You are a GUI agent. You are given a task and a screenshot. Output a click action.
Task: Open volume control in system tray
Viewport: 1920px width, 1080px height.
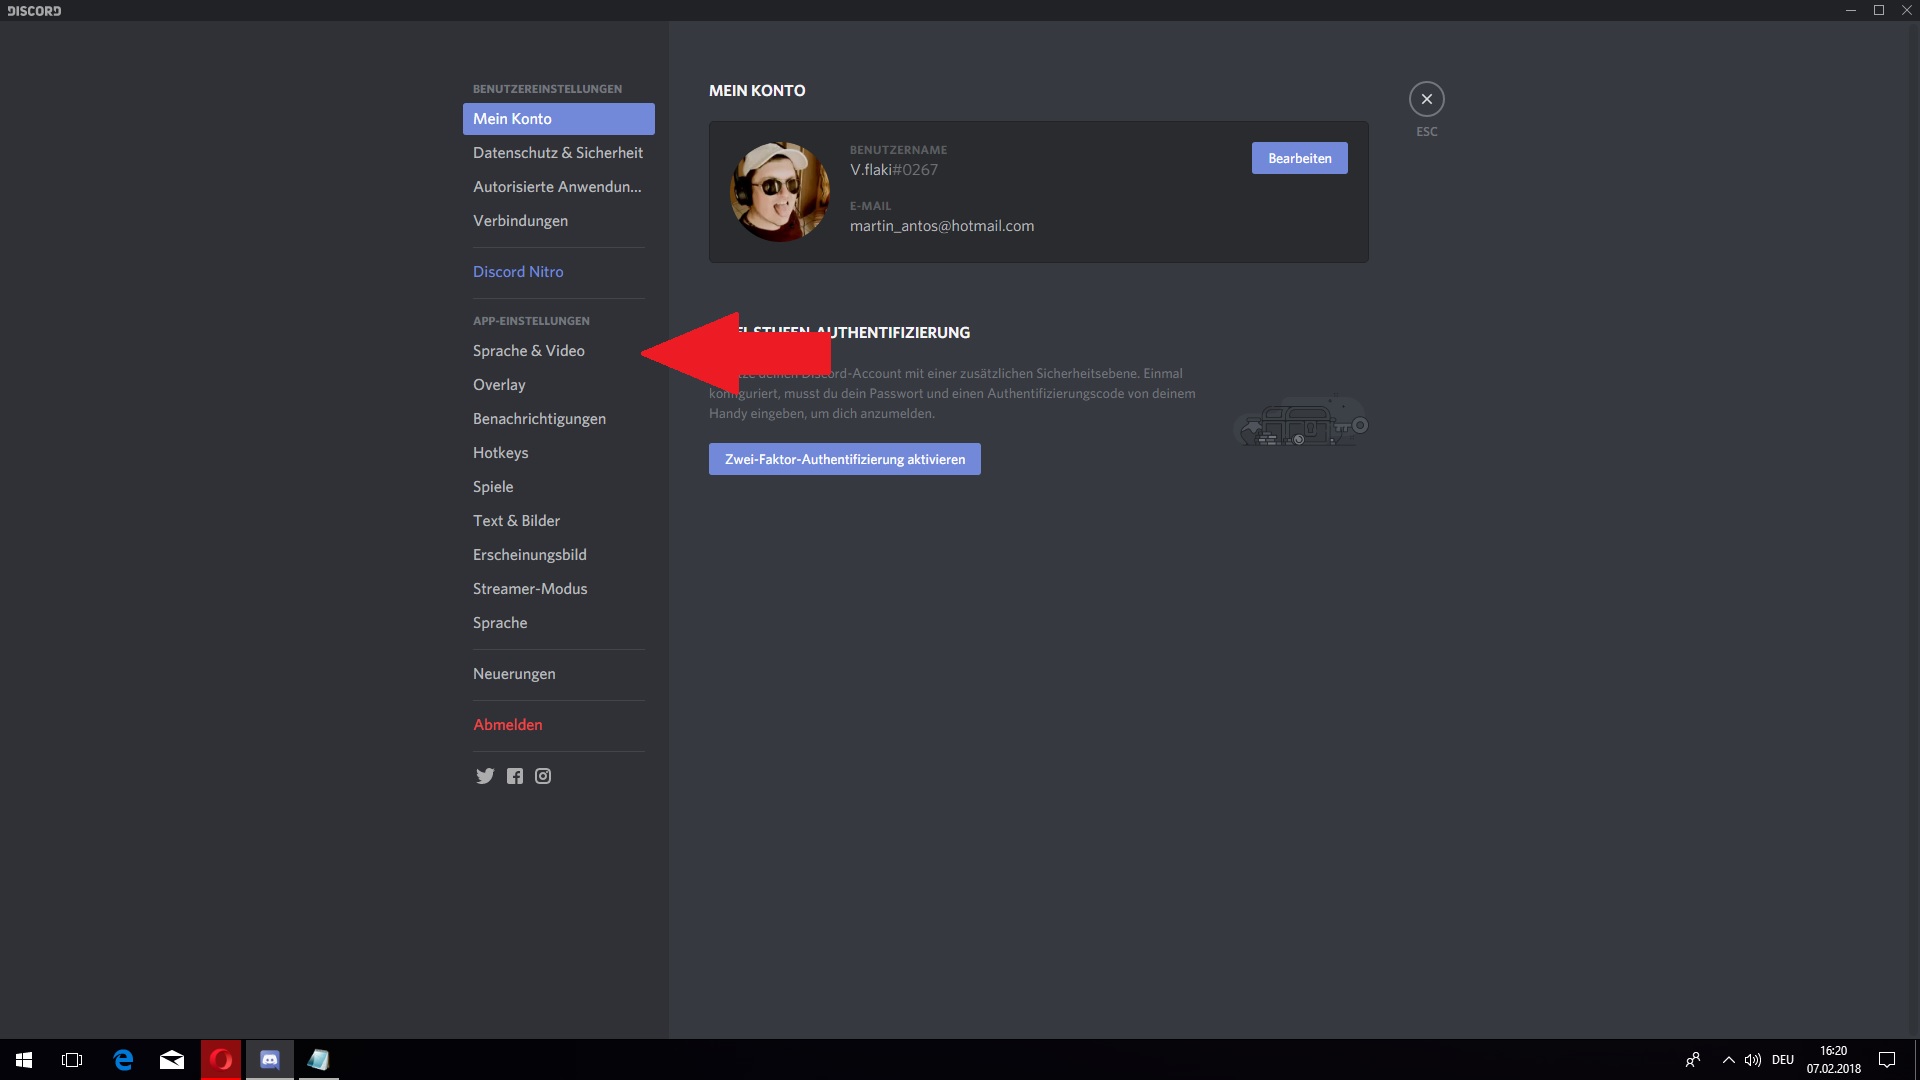(1752, 1060)
